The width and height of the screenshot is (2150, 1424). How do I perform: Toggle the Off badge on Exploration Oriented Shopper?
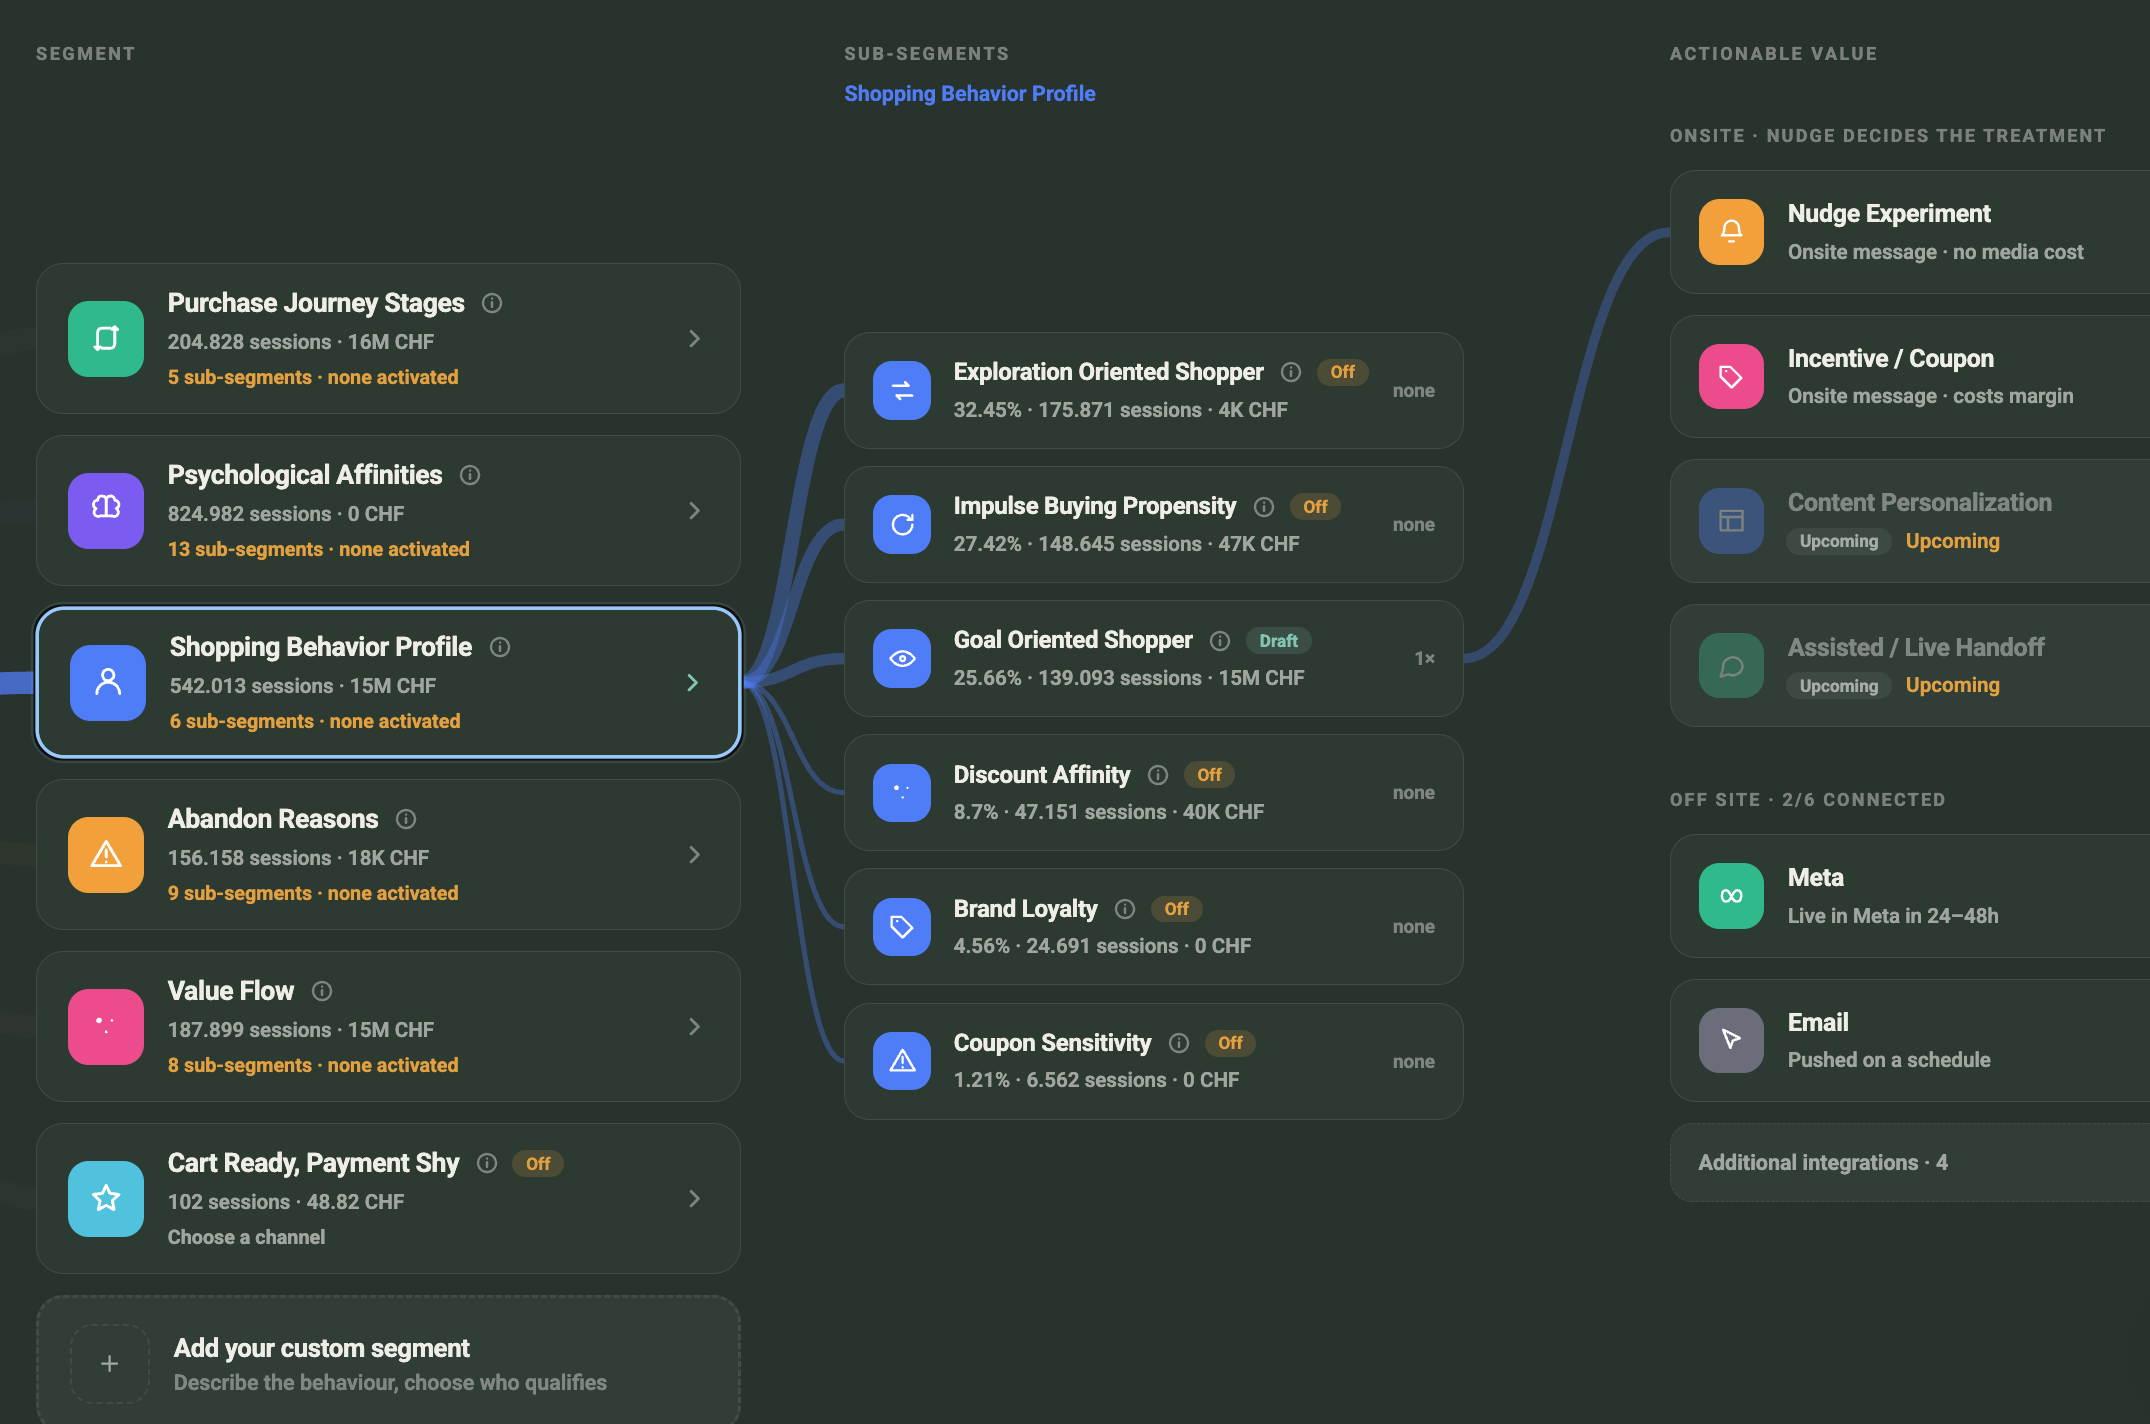tap(1342, 372)
